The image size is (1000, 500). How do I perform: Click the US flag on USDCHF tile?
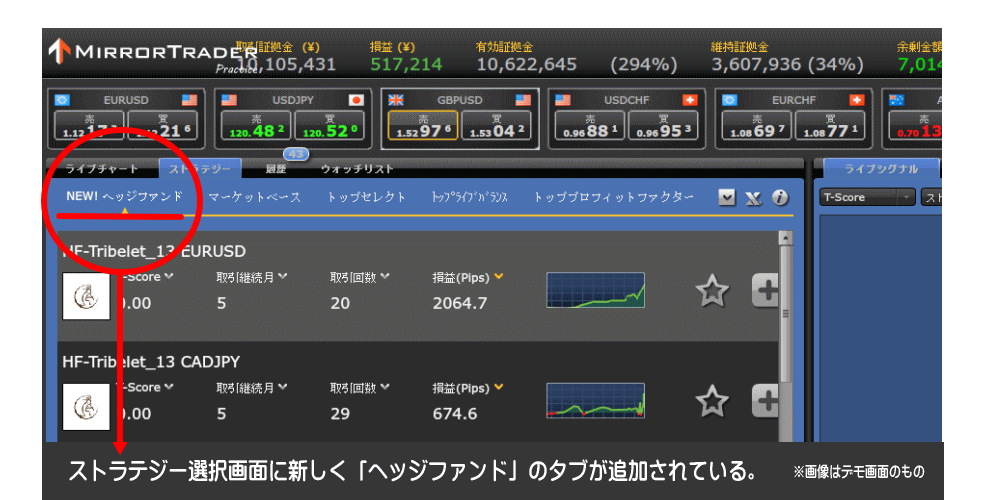pyautogui.click(x=563, y=100)
